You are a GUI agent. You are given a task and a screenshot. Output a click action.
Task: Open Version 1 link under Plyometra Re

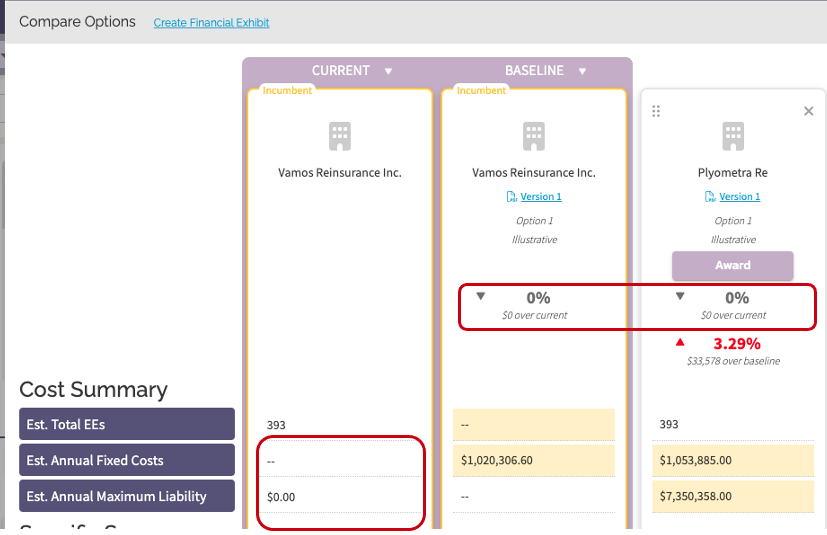(x=739, y=196)
